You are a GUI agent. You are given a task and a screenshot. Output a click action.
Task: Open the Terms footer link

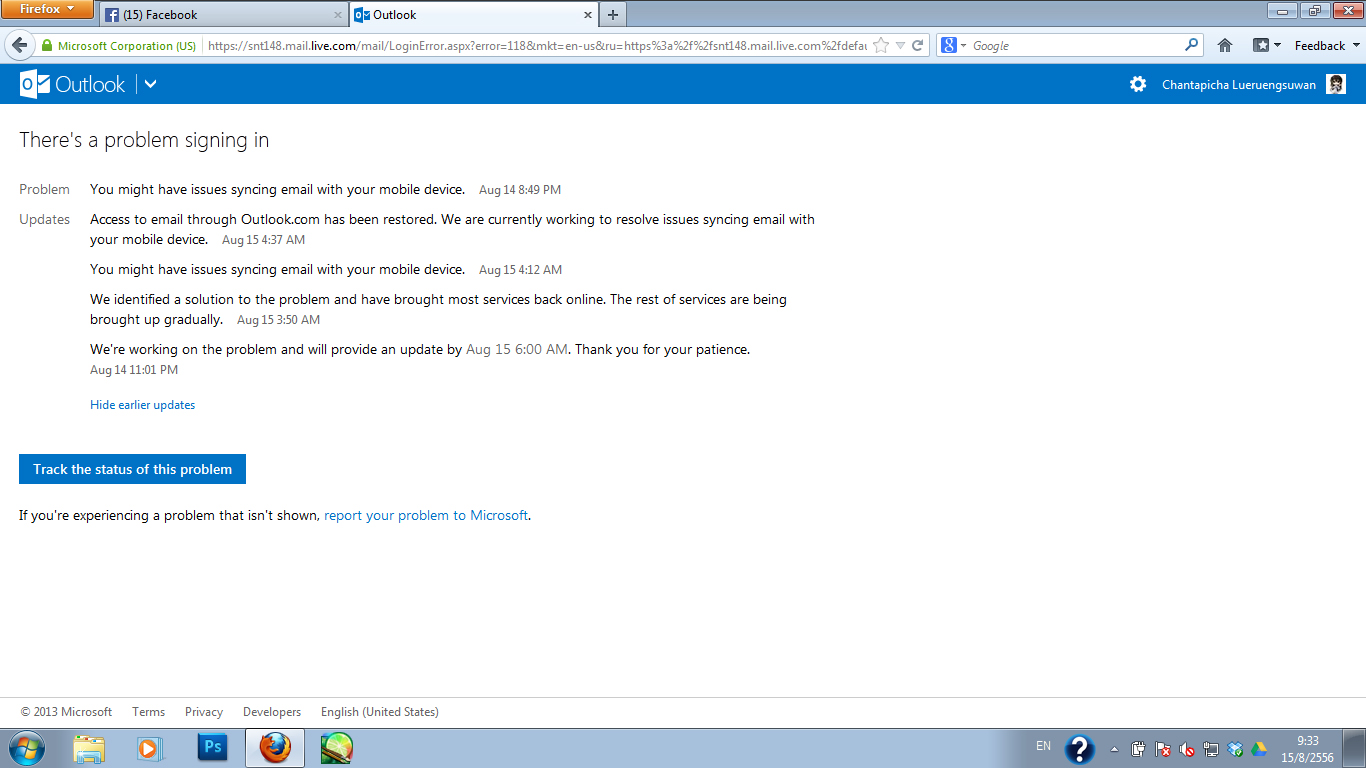(x=148, y=712)
